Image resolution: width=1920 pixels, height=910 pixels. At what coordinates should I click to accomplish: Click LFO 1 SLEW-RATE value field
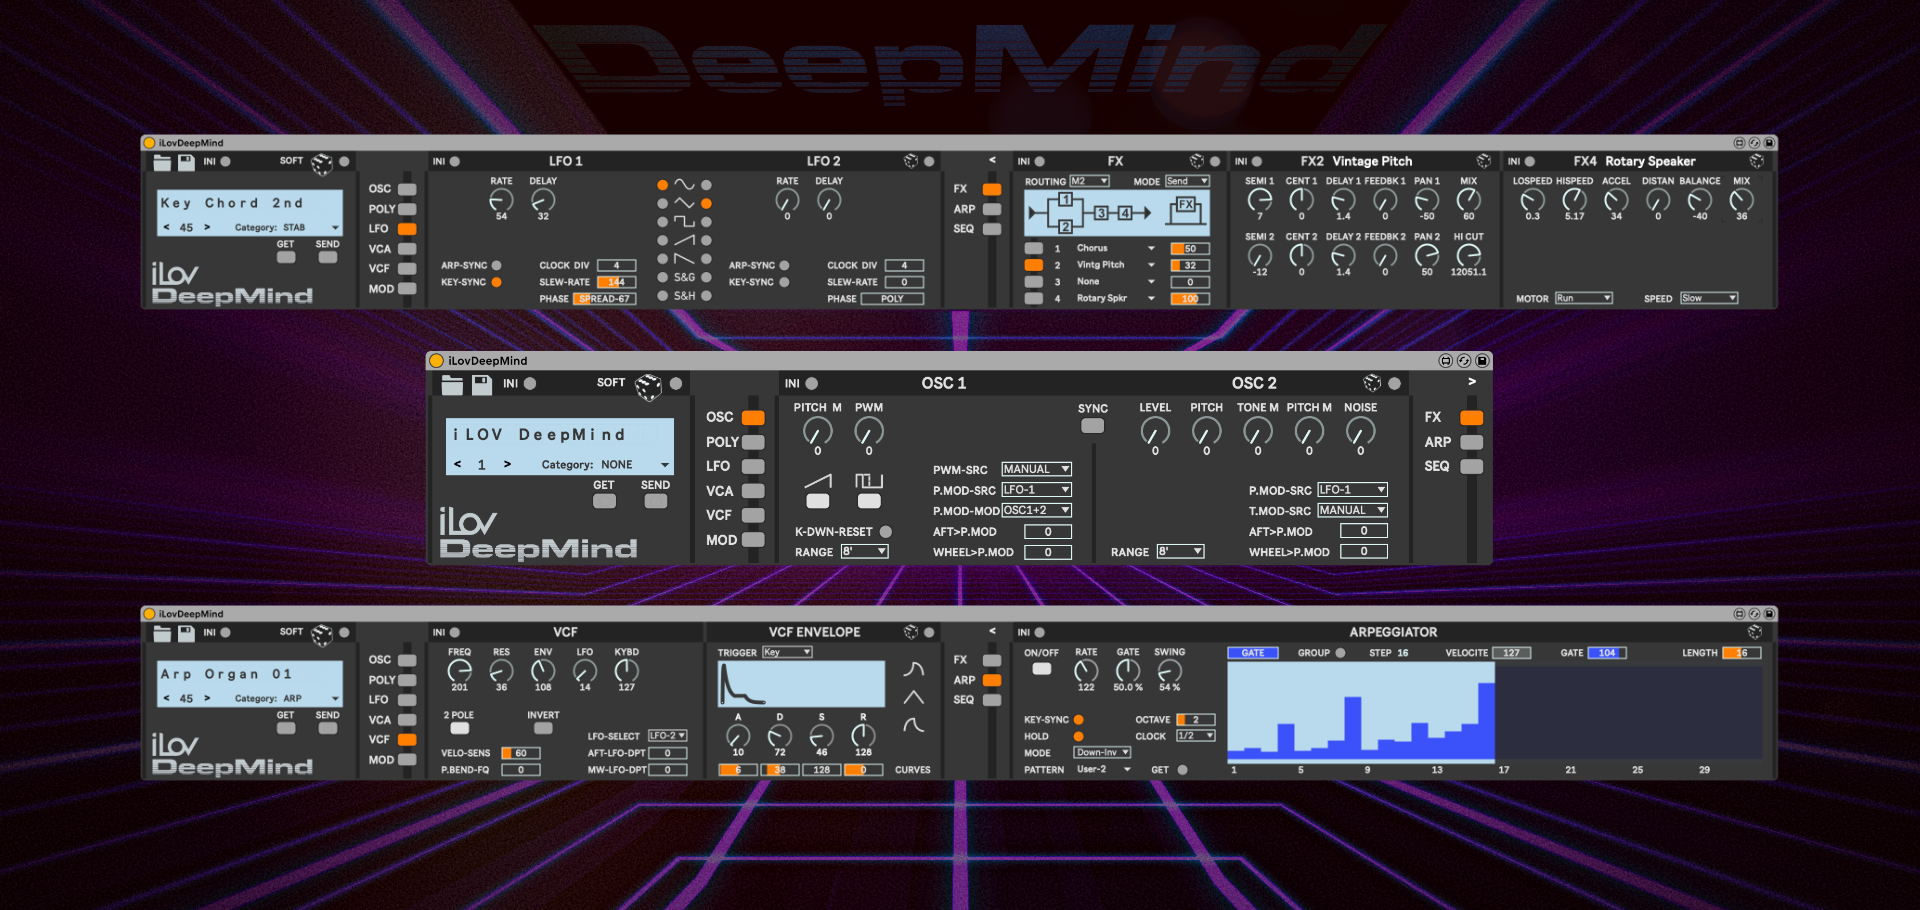(x=616, y=282)
